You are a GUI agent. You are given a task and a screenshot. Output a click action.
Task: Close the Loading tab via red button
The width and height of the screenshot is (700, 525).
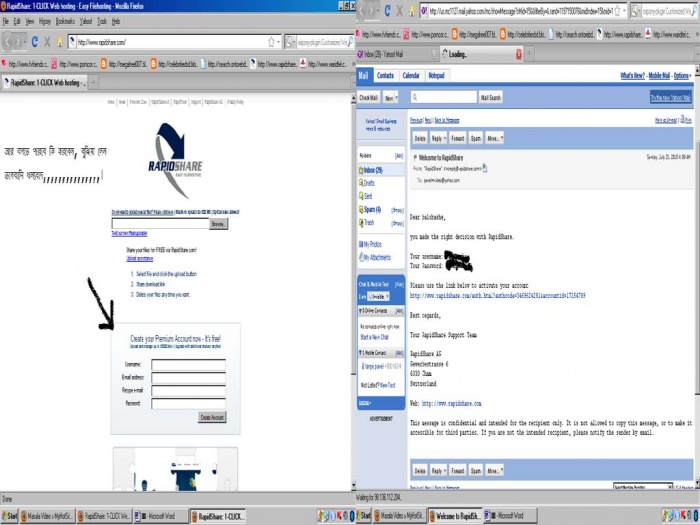519,54
